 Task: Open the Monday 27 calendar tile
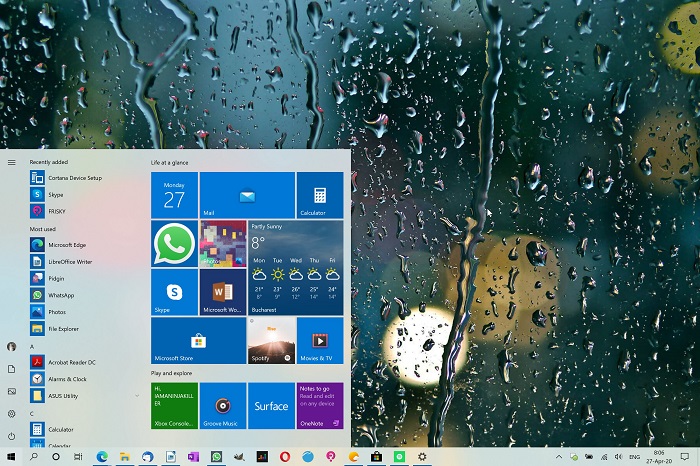(x=174, y=195)
